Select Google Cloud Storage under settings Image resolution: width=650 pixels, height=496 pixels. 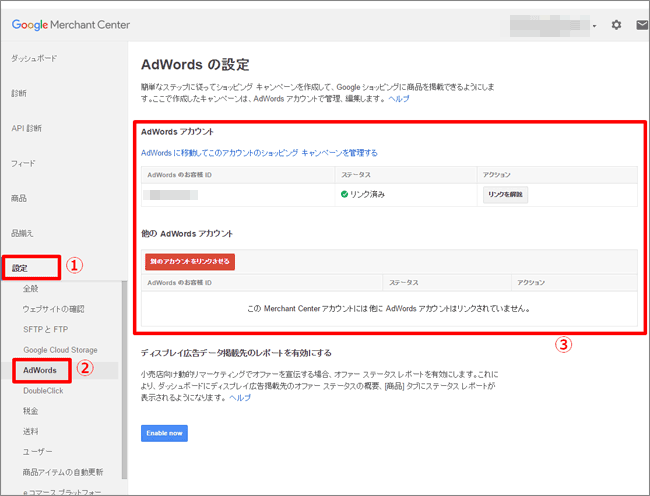click(x=60, y=350)
